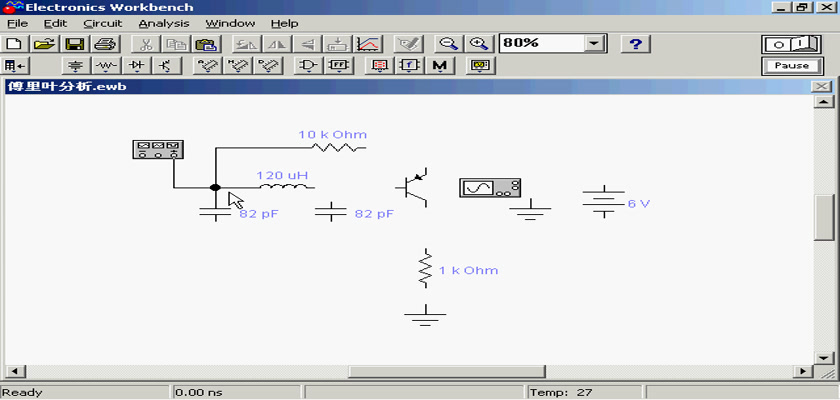Open the Controls parts bin

click(x=409, y=66)
